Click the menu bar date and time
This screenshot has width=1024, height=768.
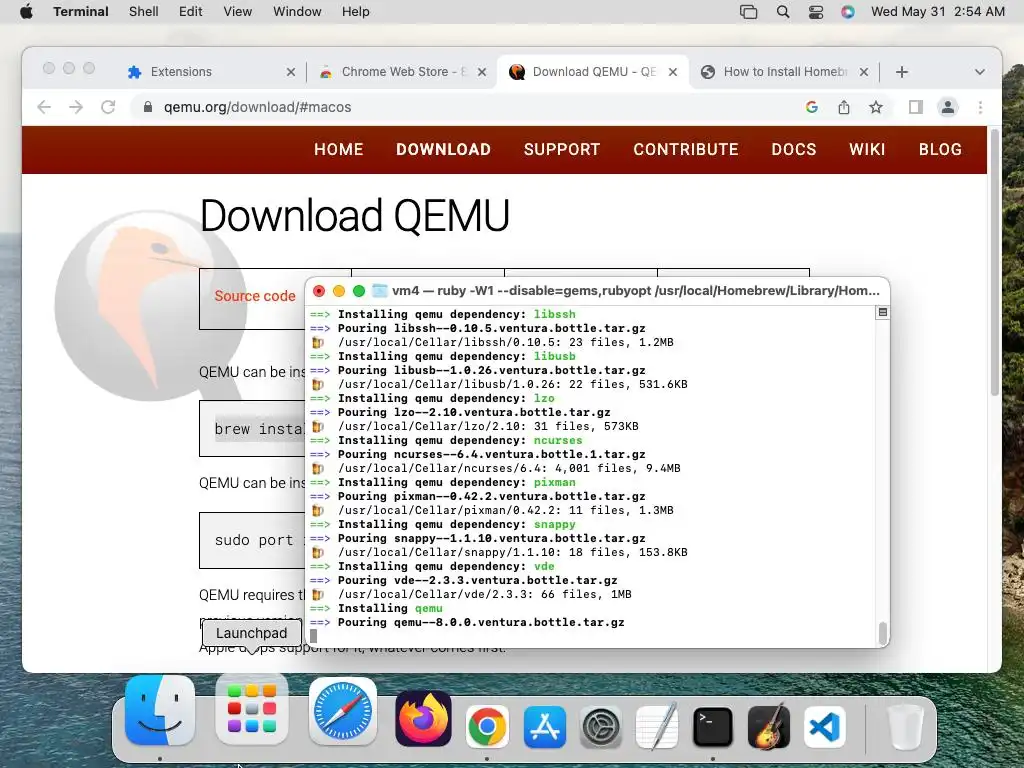(938, 12)
